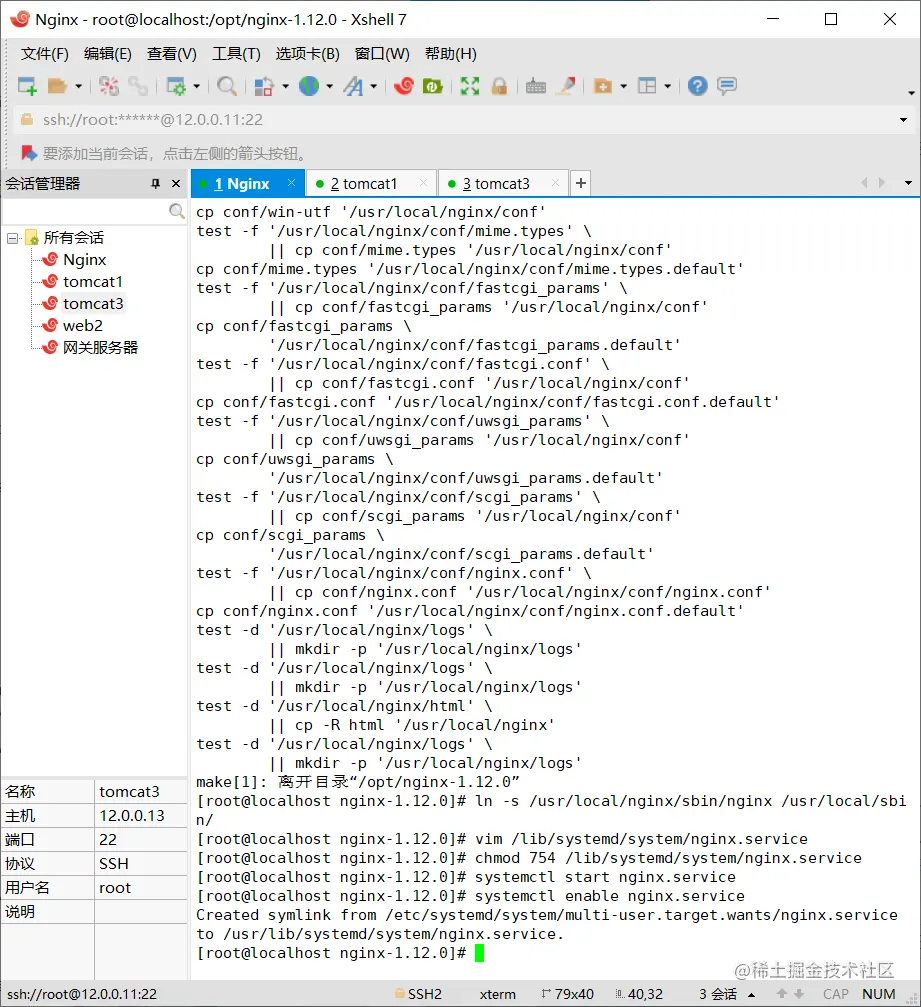Viewport: 921px width, 1007px height.
Task: Open the 窗口(W) menu
Action: pos(382,54)
